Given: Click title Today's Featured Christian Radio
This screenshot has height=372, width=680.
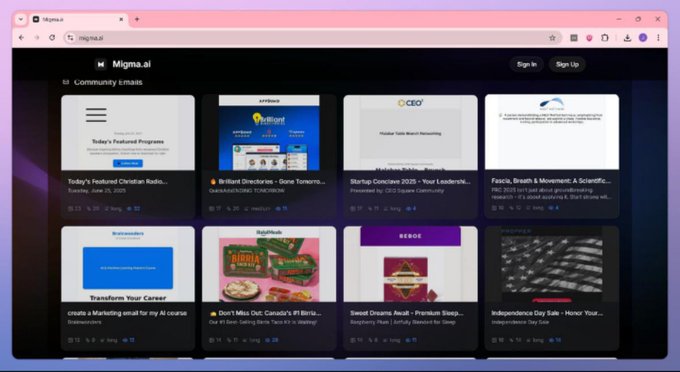Looking at the screenshot, I should (118, 182).
